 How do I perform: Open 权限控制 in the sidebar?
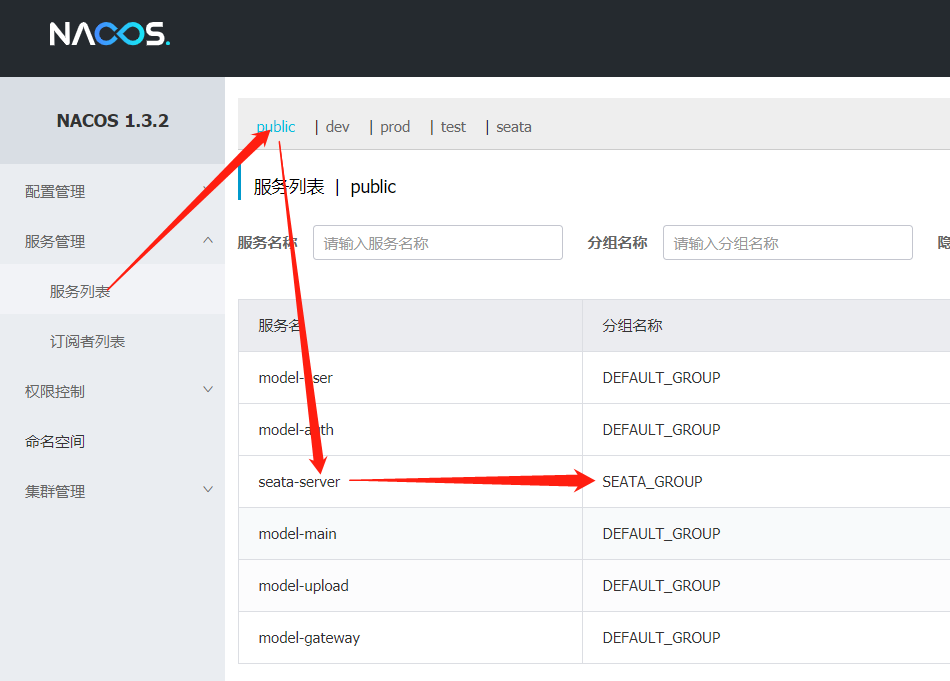(x=55, y=391)
